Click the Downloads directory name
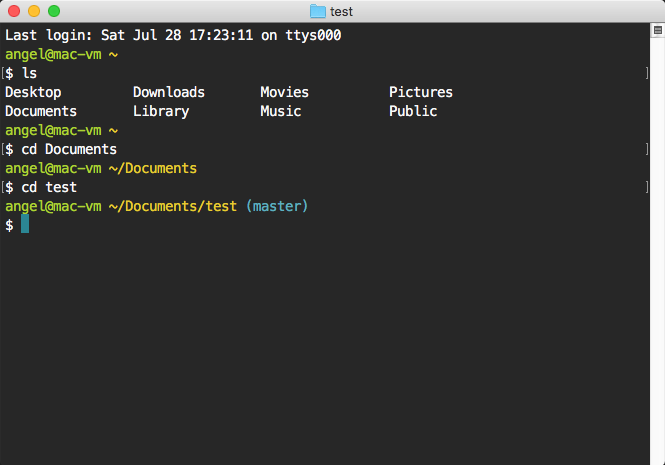The width and height of the screenshot is (665, 465). tap(168, 92)
